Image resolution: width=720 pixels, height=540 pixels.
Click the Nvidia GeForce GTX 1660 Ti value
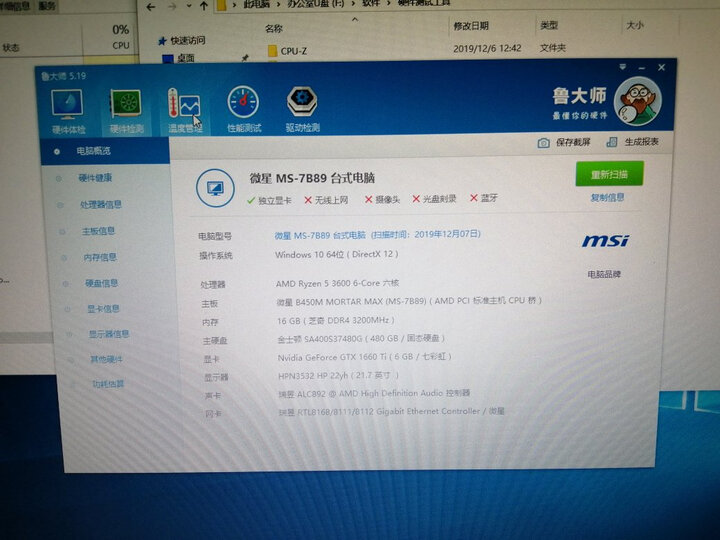pos(365,357)
